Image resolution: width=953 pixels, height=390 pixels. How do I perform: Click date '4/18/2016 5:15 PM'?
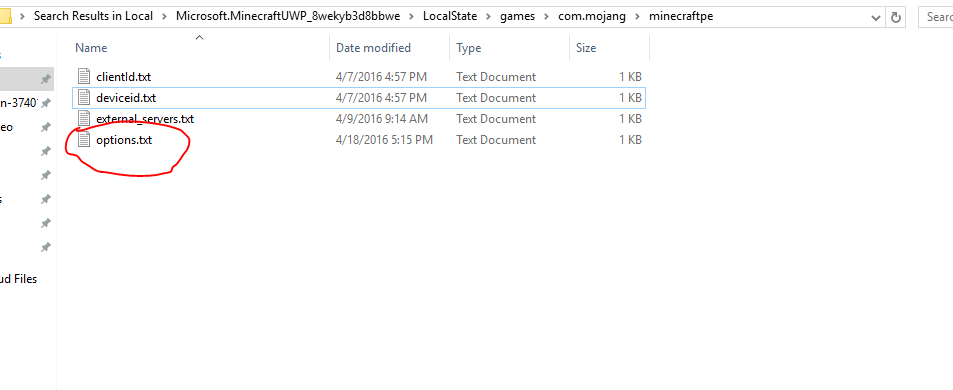[384, 140]
